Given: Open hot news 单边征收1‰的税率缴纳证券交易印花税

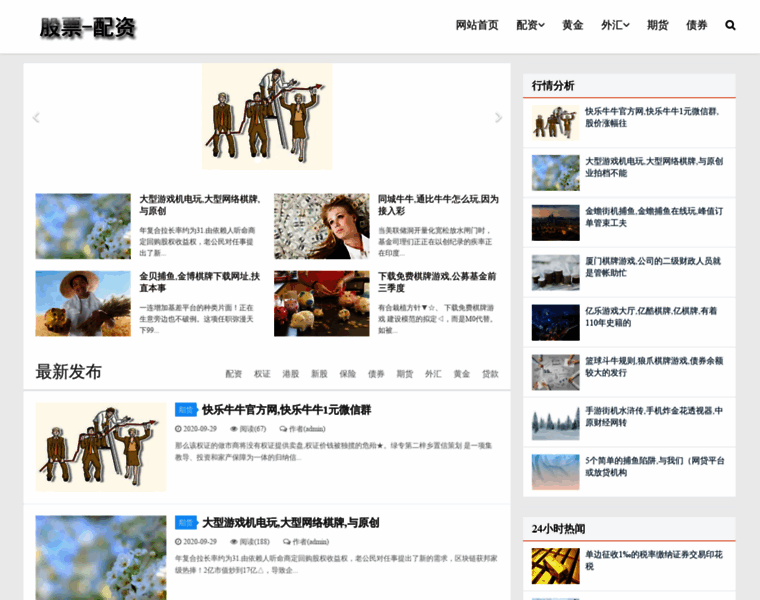Looking at the screenshot, I should [654, 560].
